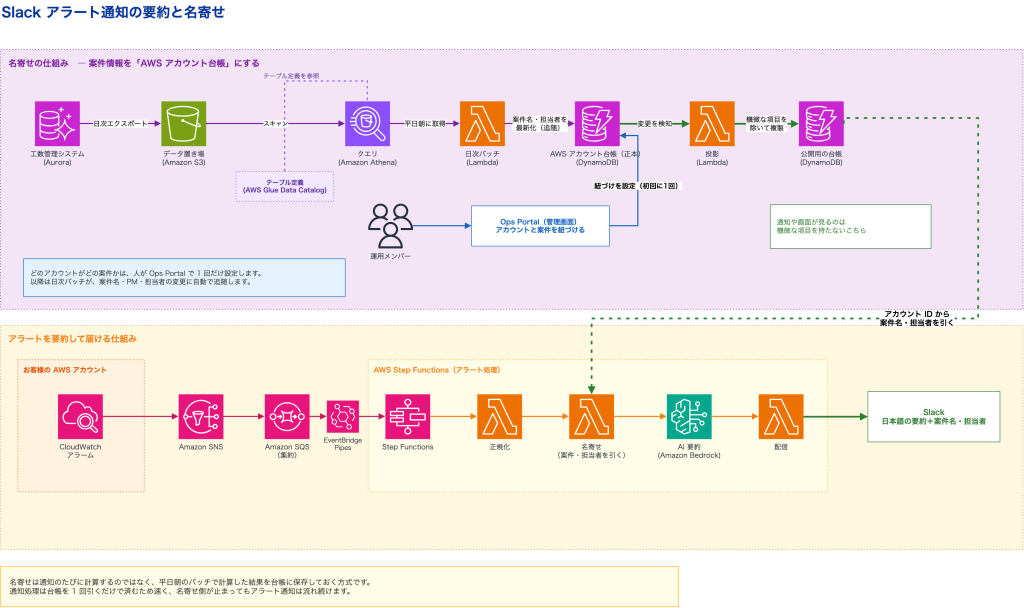Click the Amazon Athena クエリ icon
Viewport: 1024px width, 608px height.
pyautogui.click(x=368, y=123)
